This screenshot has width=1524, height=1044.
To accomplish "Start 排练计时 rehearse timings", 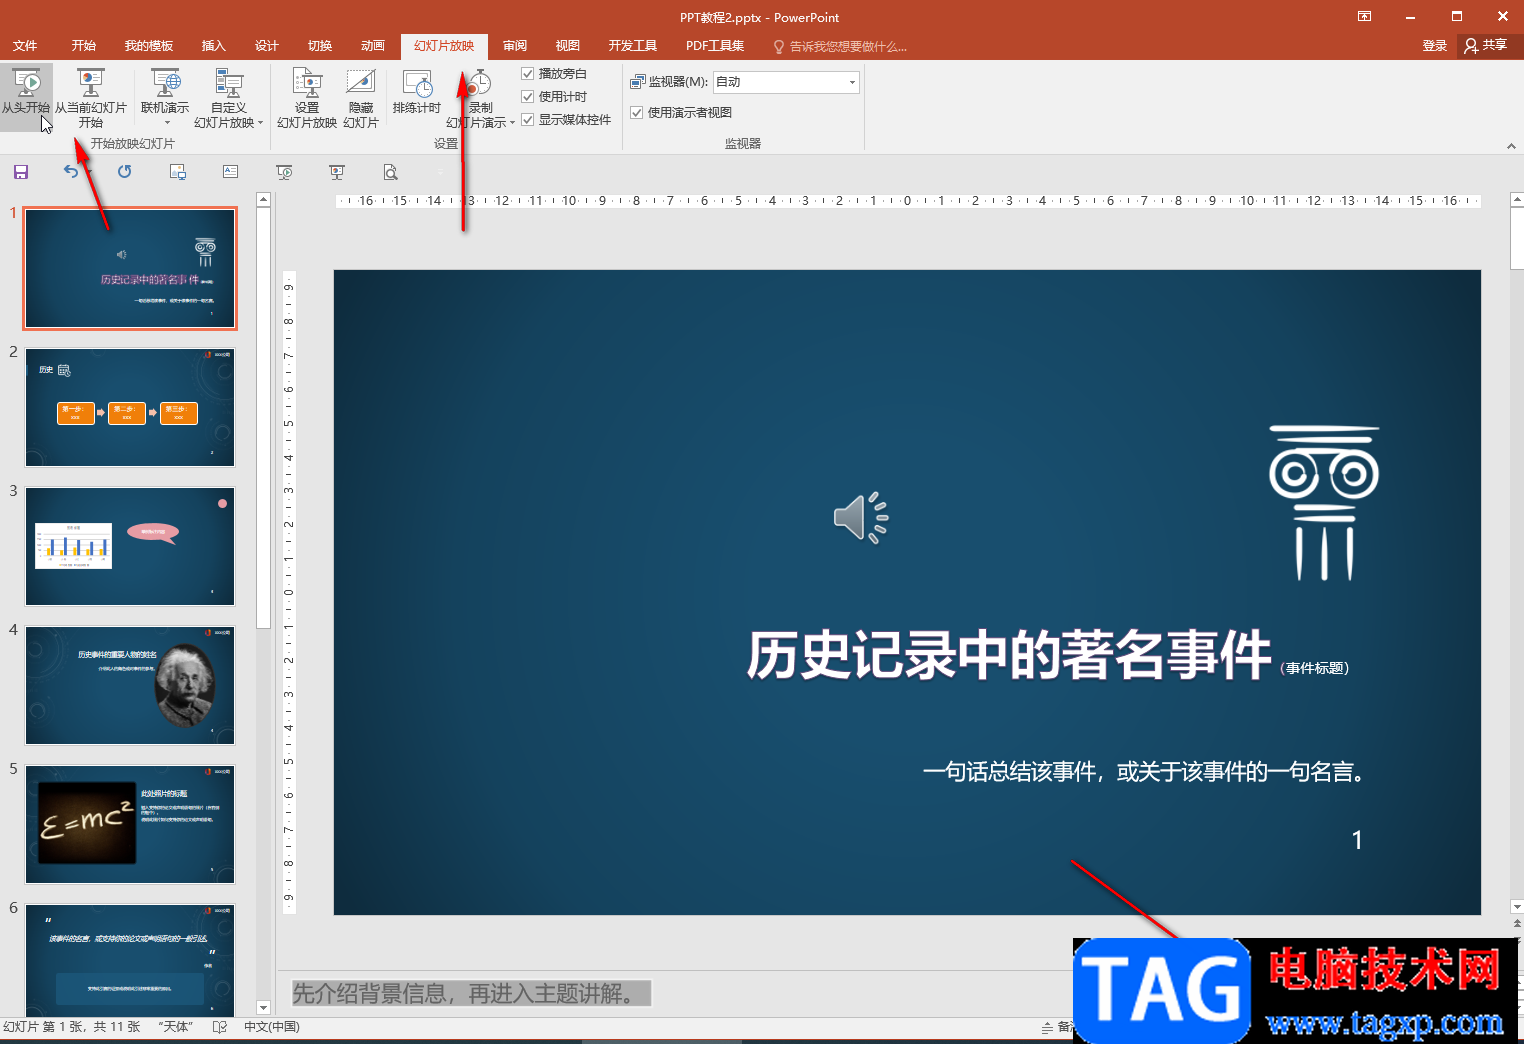I will click(417, 92).
